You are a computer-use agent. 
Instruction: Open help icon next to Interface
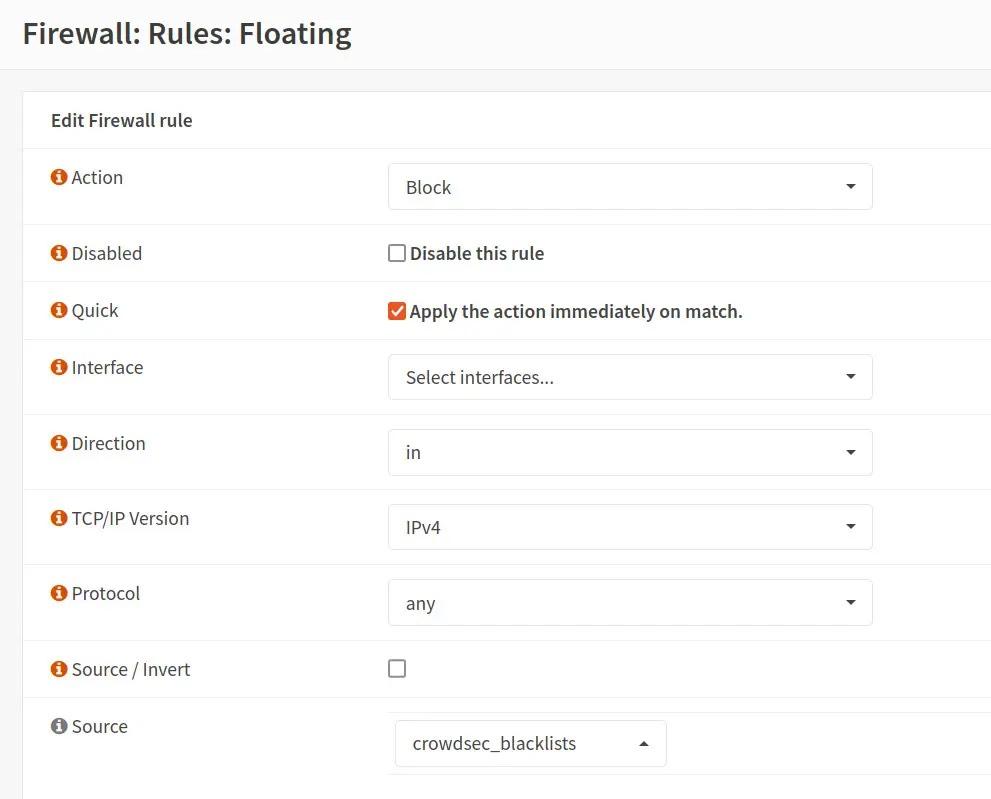pyautogui.click(x=59, y=367)
